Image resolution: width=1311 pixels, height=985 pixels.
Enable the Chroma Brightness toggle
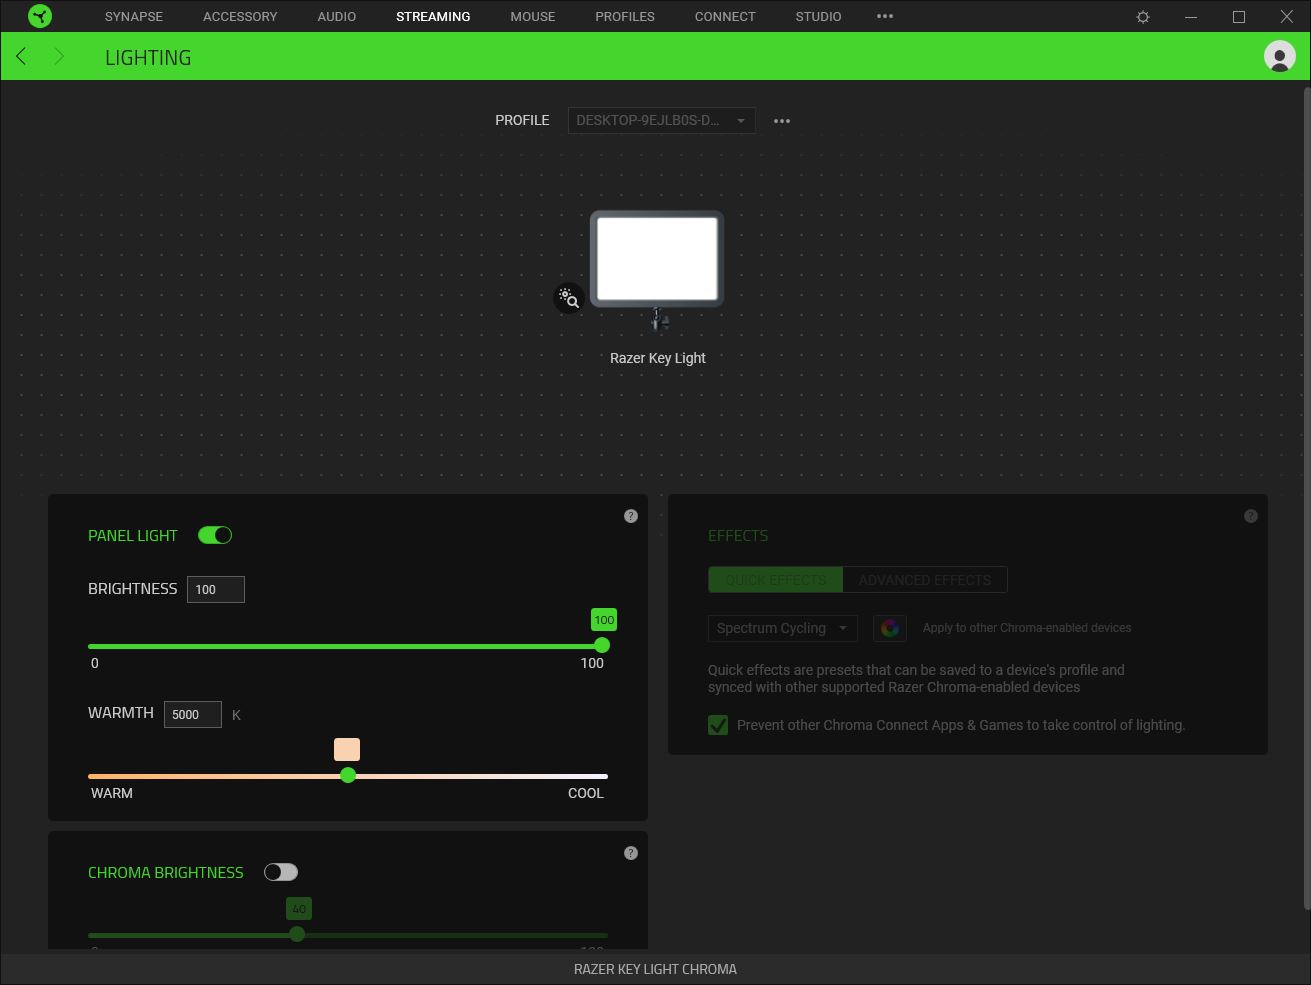pos(281,872)
